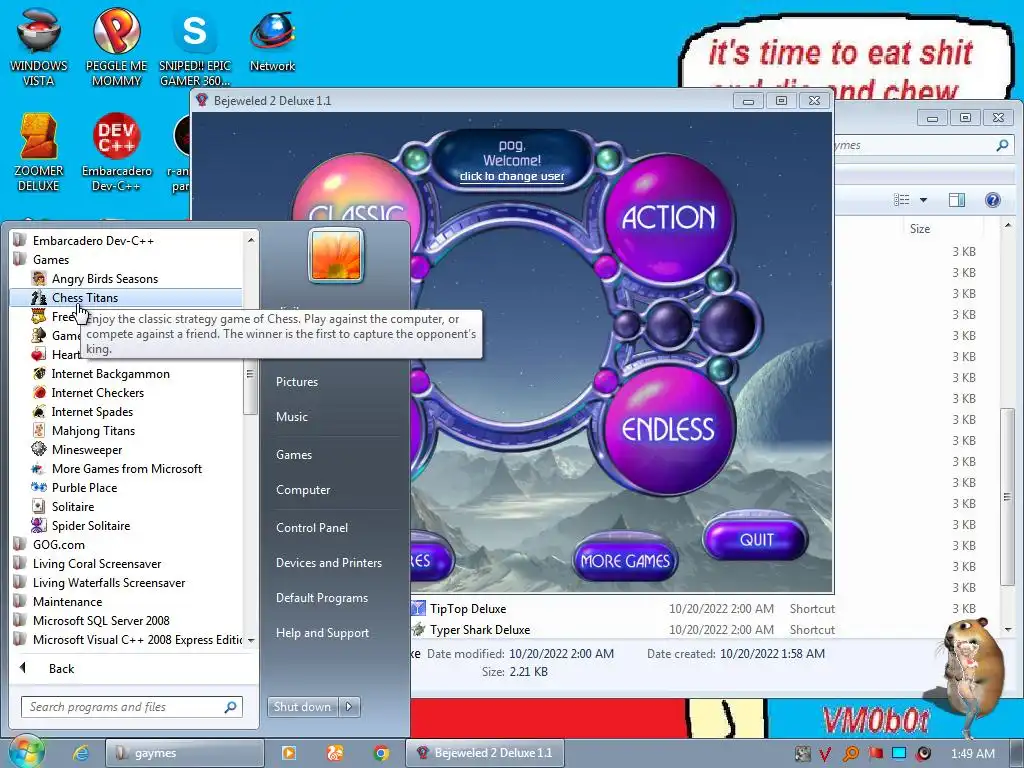Screen dimensions: 1024x768
Task: Click the Start menu programs list scrollbar
Action: coord(250,388)
